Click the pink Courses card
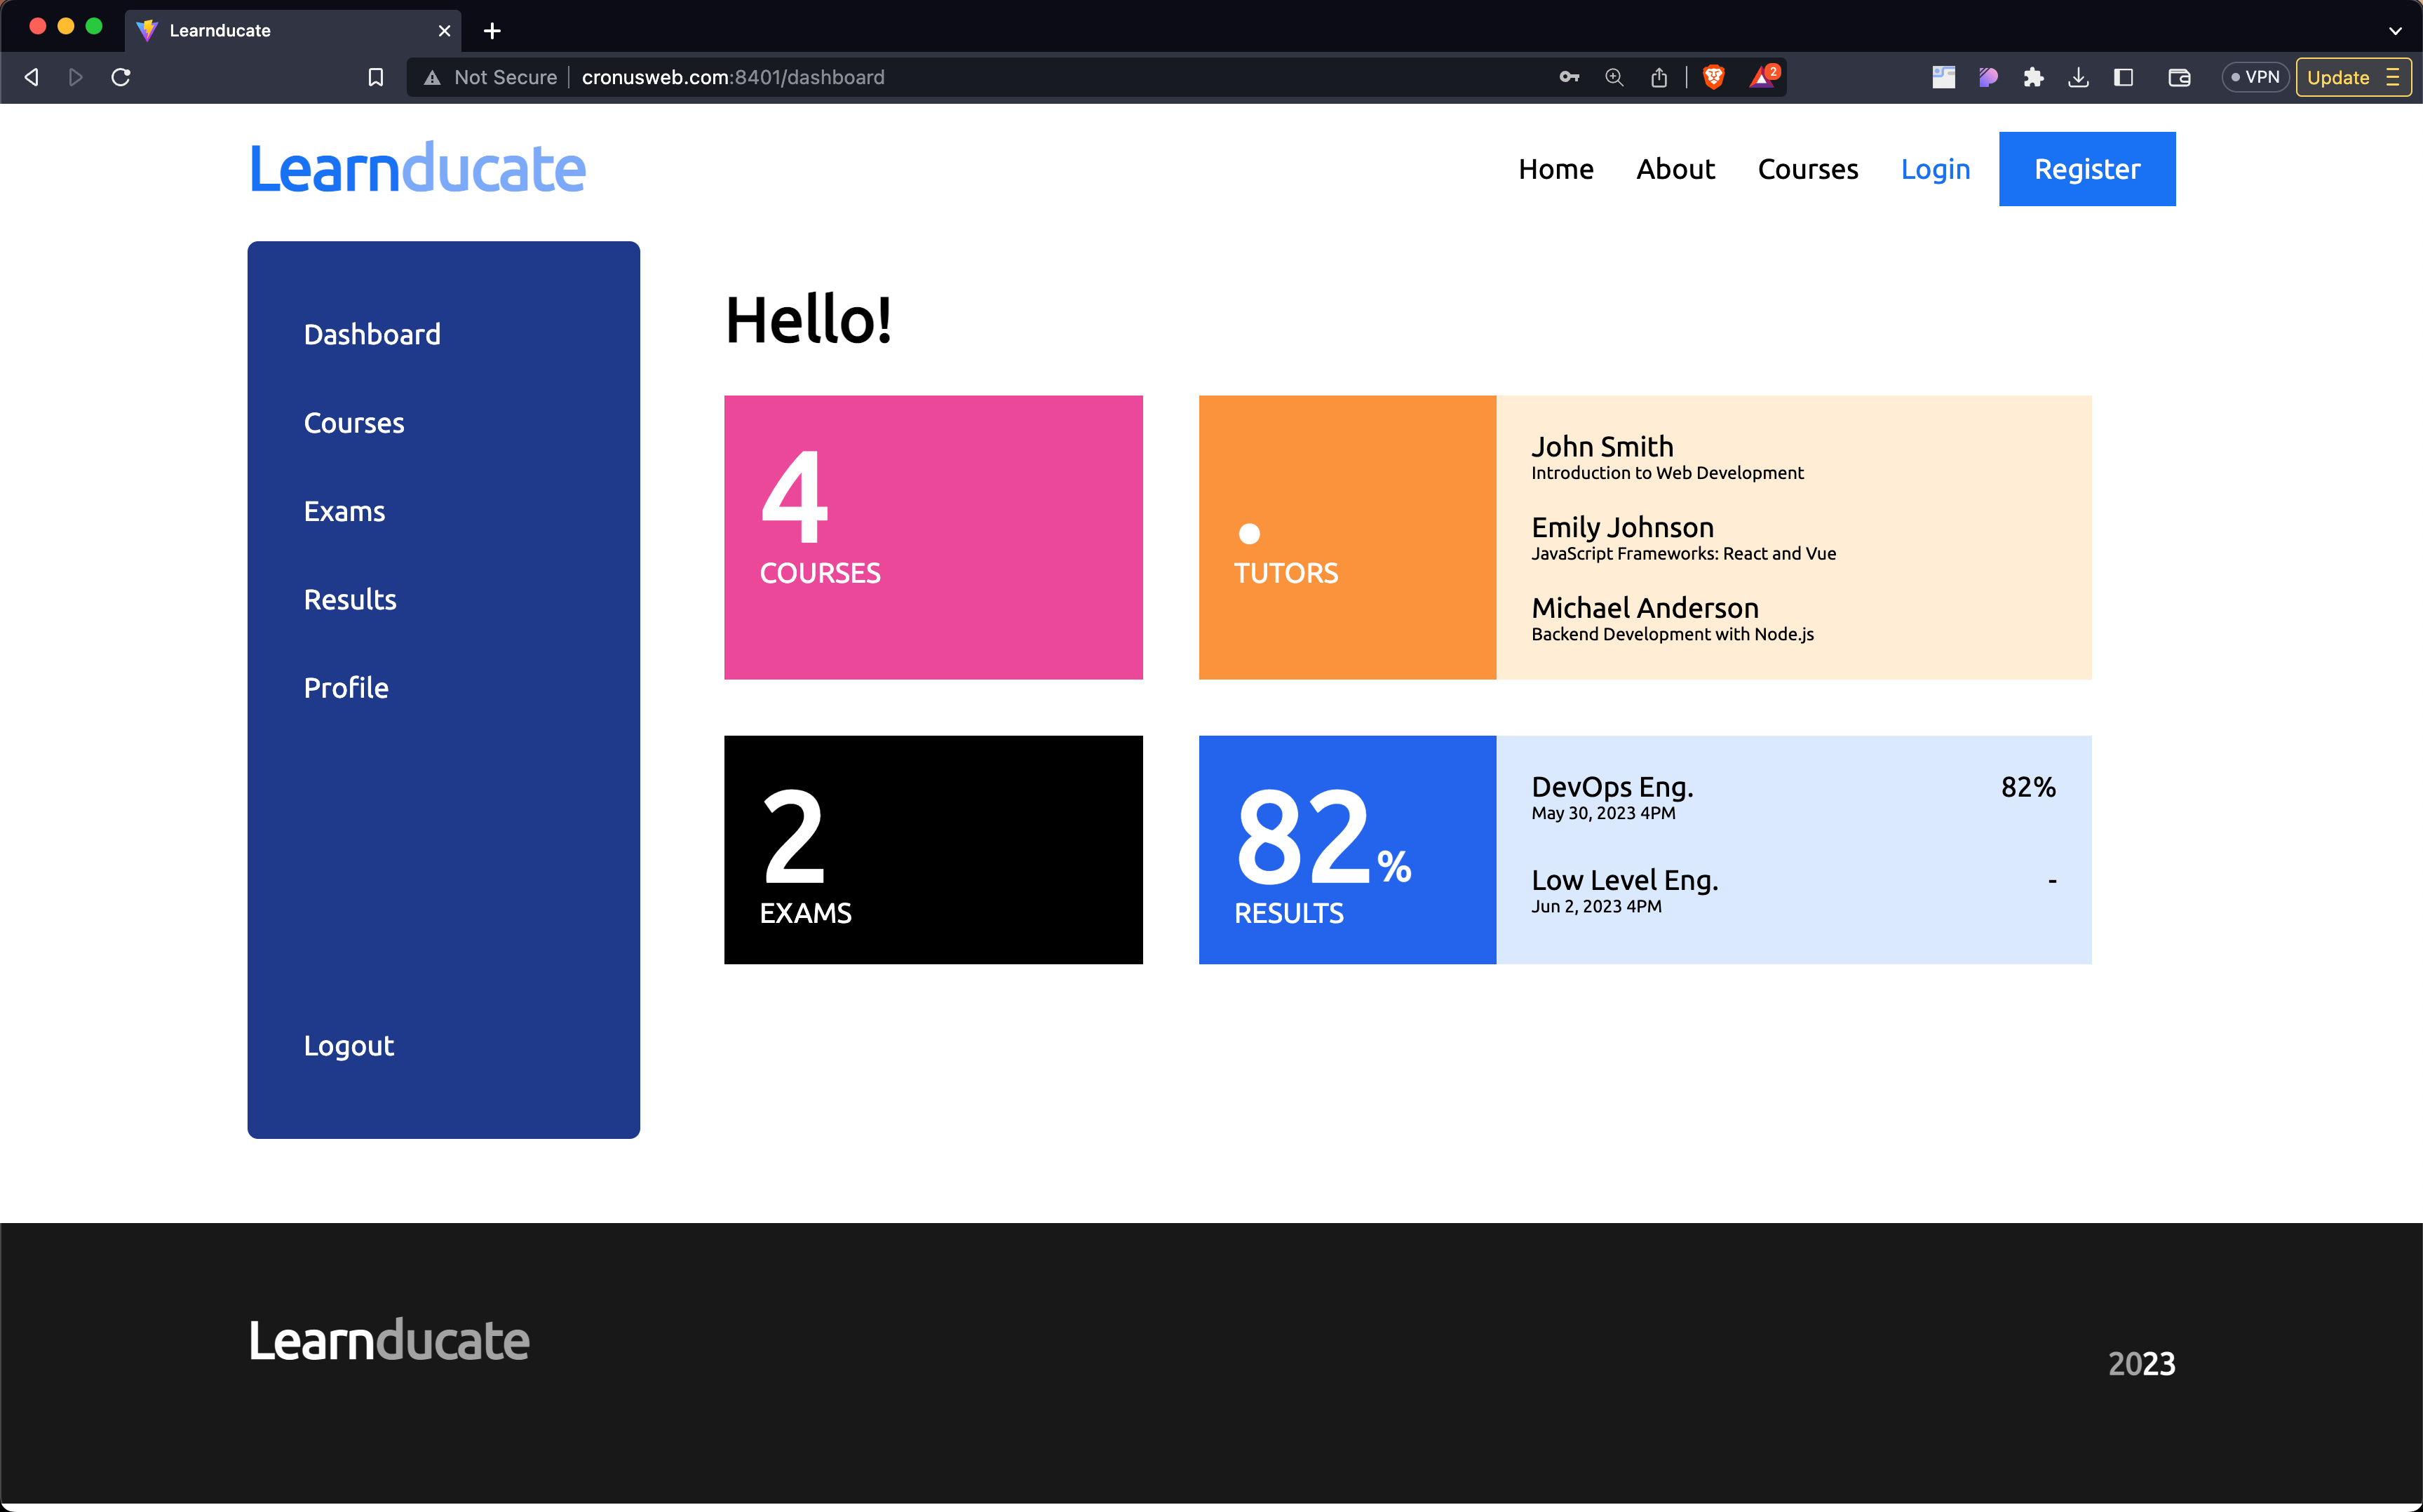The width and height of the screenshot is (2423, 1512). [x=932, y=537]
